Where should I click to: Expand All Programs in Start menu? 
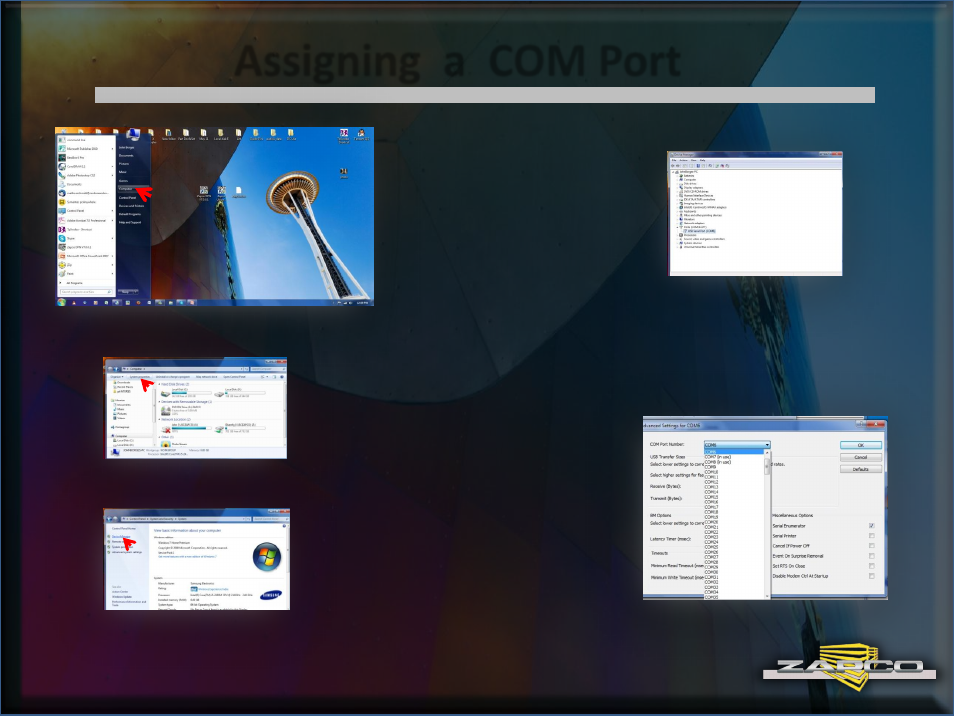point(74,283)
